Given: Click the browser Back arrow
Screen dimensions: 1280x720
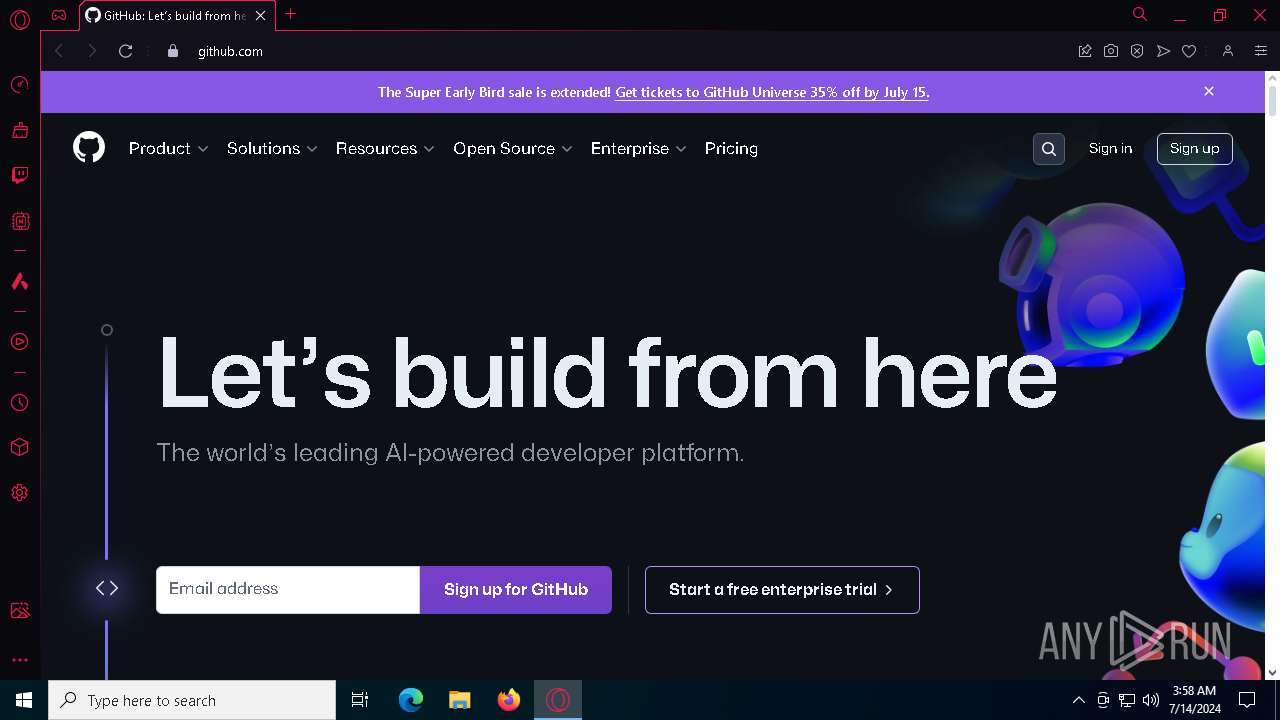Looking at the screenshot, I should (x=59, y=51).
